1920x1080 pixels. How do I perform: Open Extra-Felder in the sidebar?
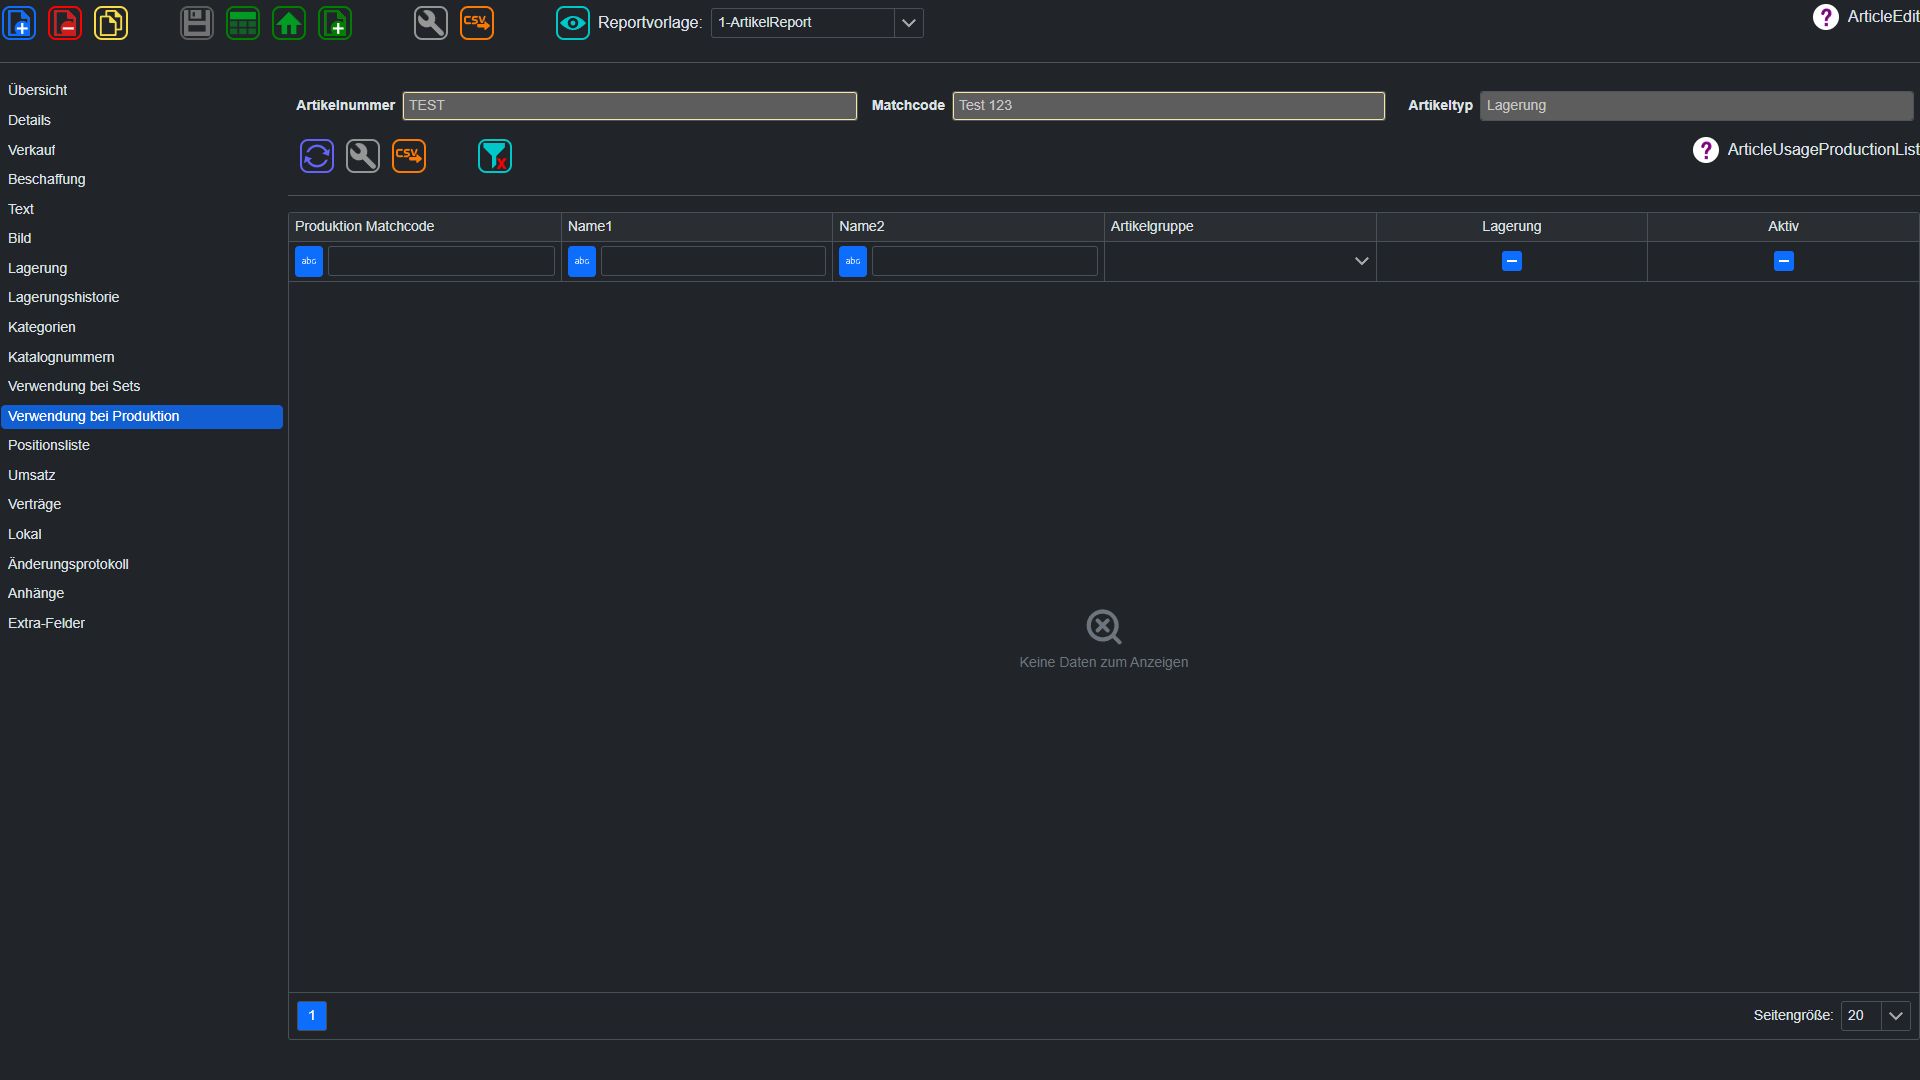(141, 623)
